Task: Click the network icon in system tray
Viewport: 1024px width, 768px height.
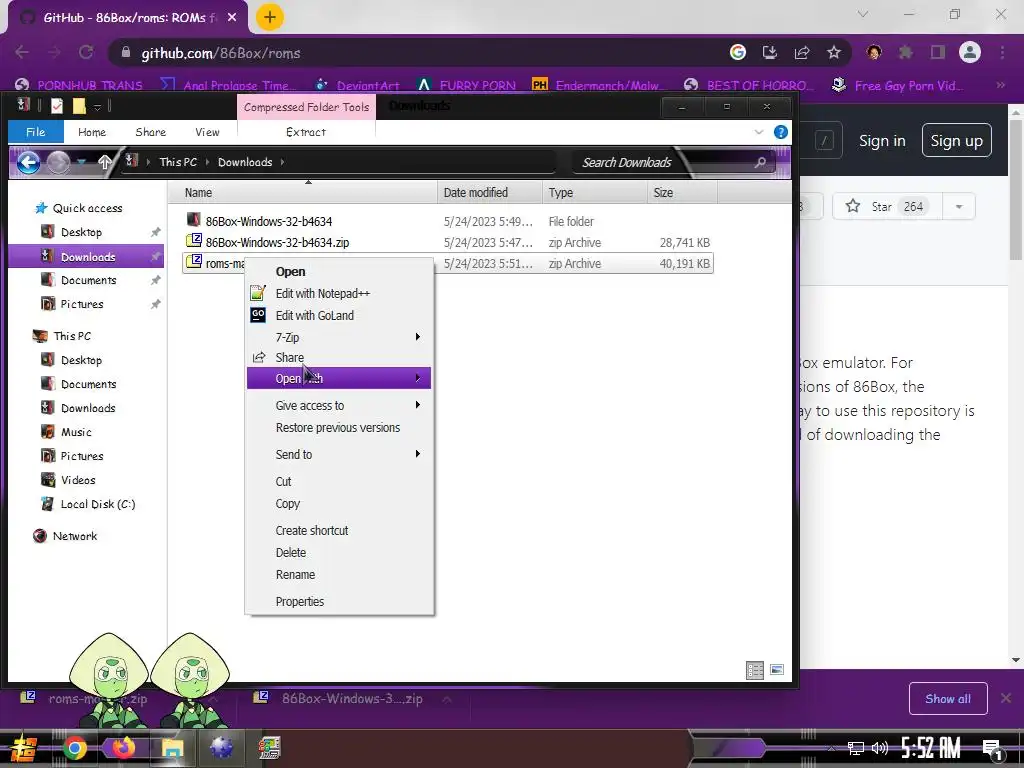Action: 856,748
